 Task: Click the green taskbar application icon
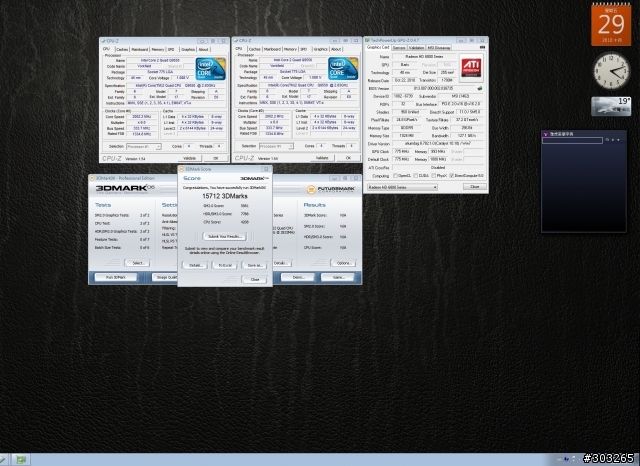coord(20,460)
